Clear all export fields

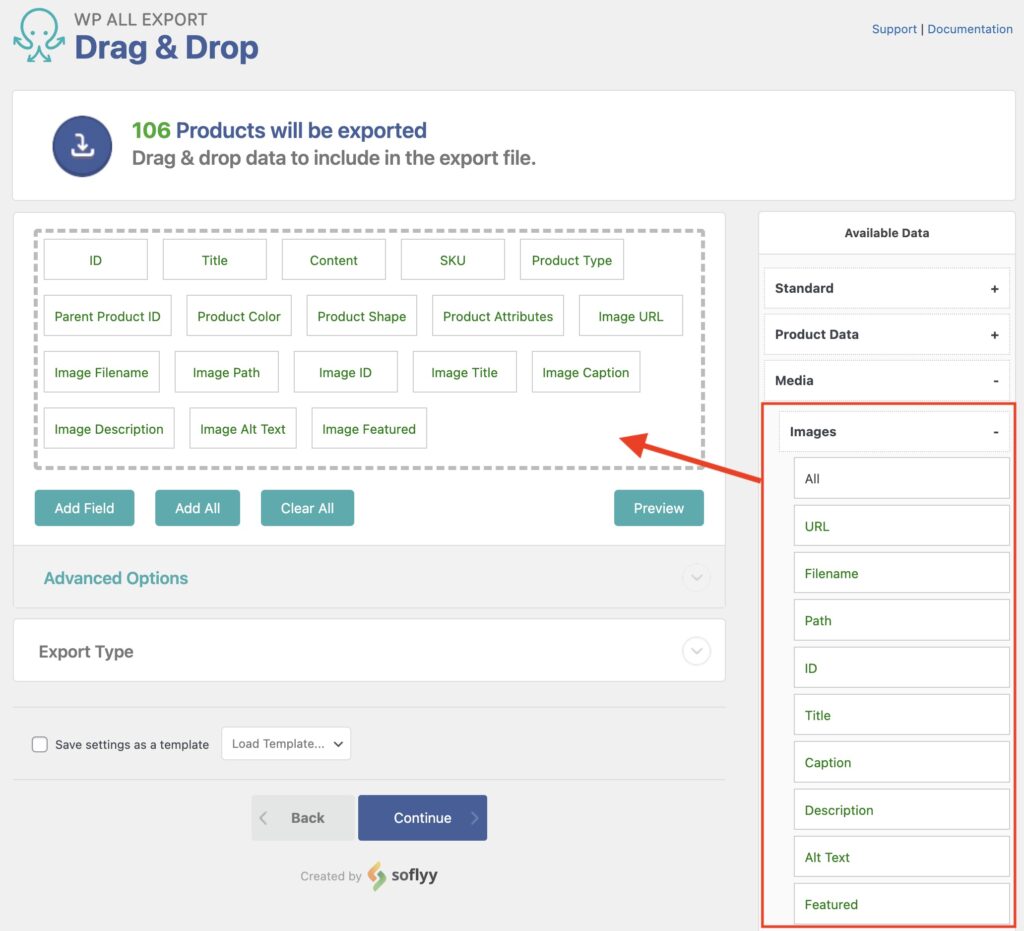pos(307,508)
